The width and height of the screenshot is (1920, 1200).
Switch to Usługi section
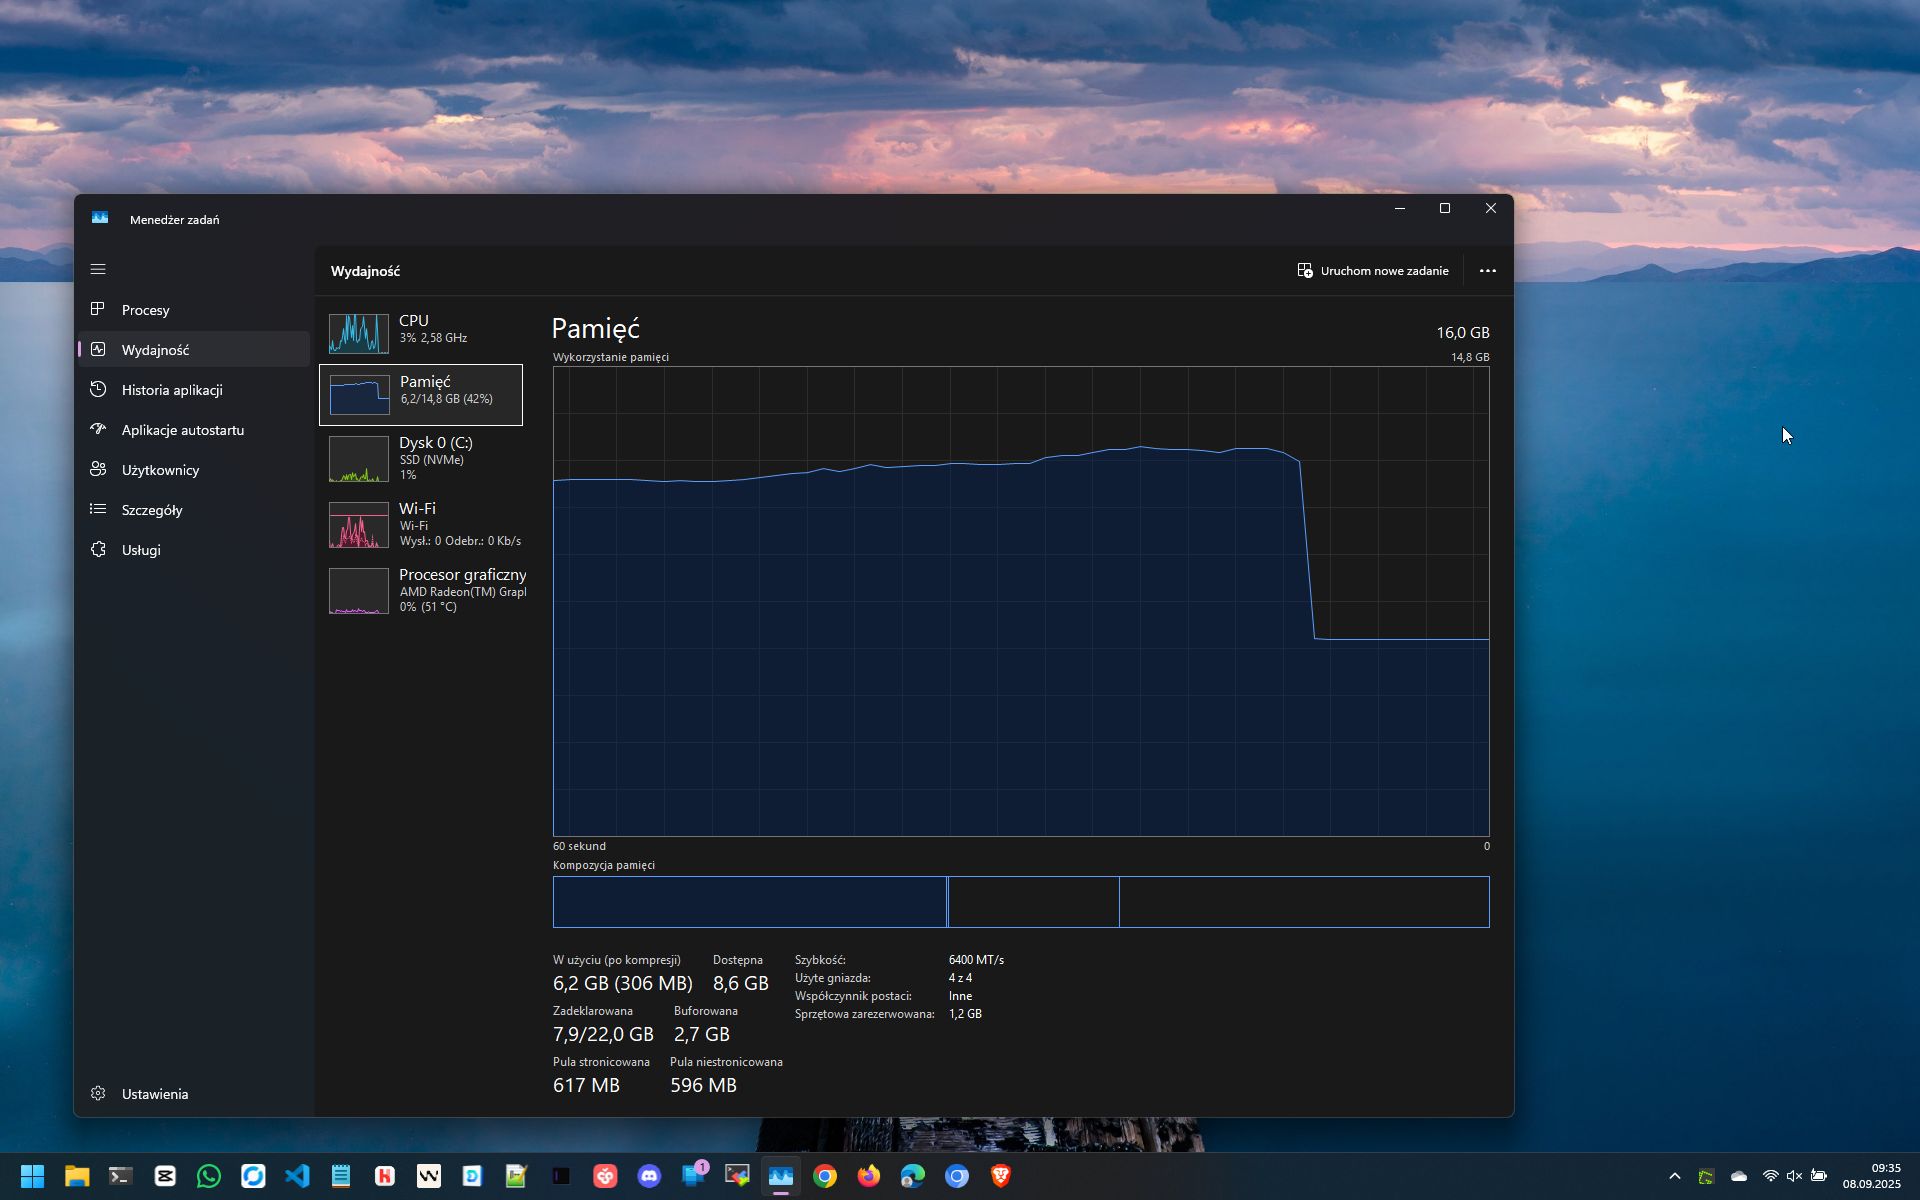[x=141, y=550]
